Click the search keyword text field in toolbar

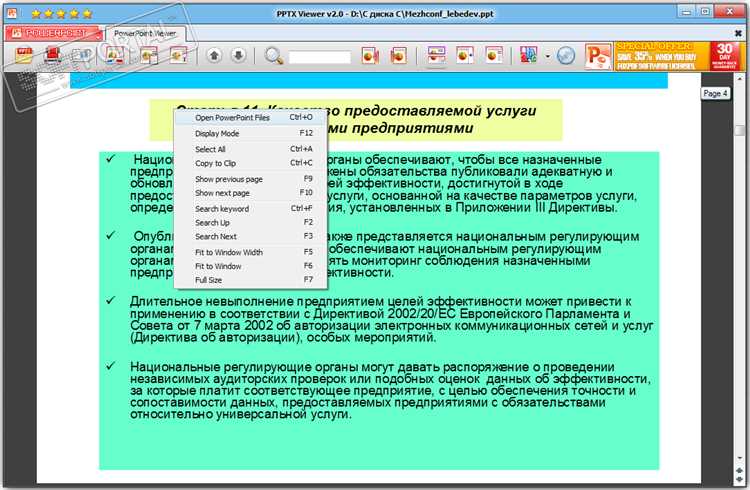tap(320, 56)
